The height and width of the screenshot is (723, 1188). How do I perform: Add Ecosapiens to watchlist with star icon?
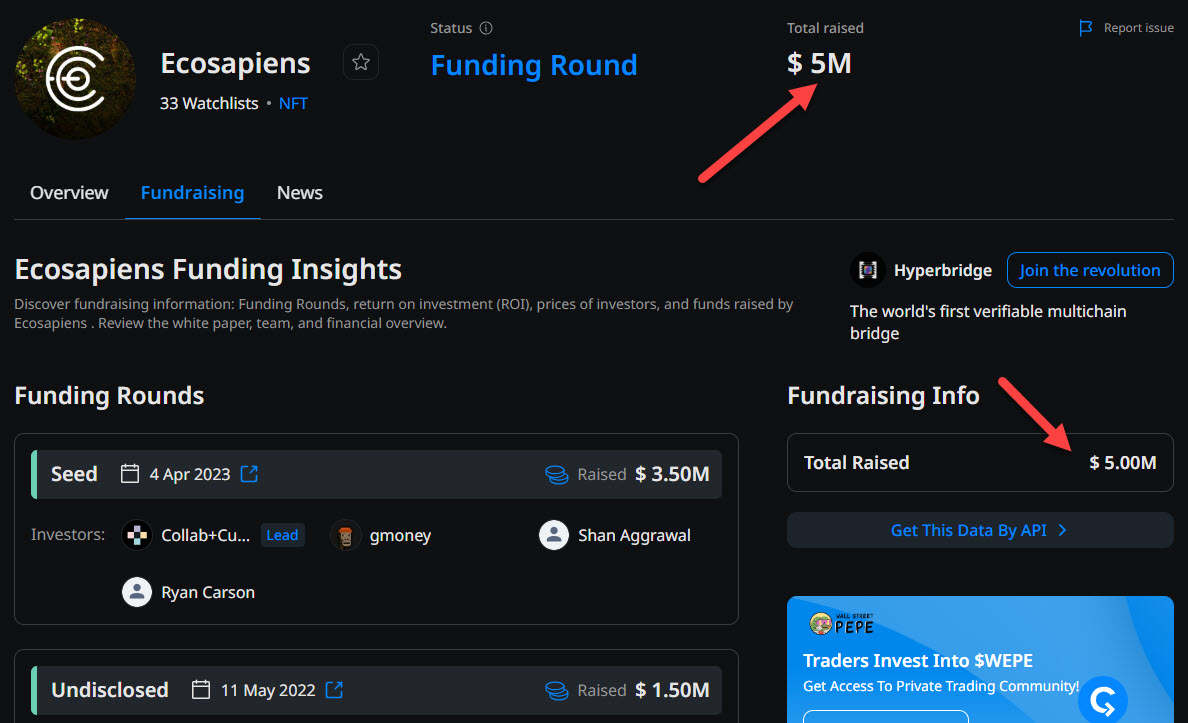pyautogui.click(x=361, y=62)
